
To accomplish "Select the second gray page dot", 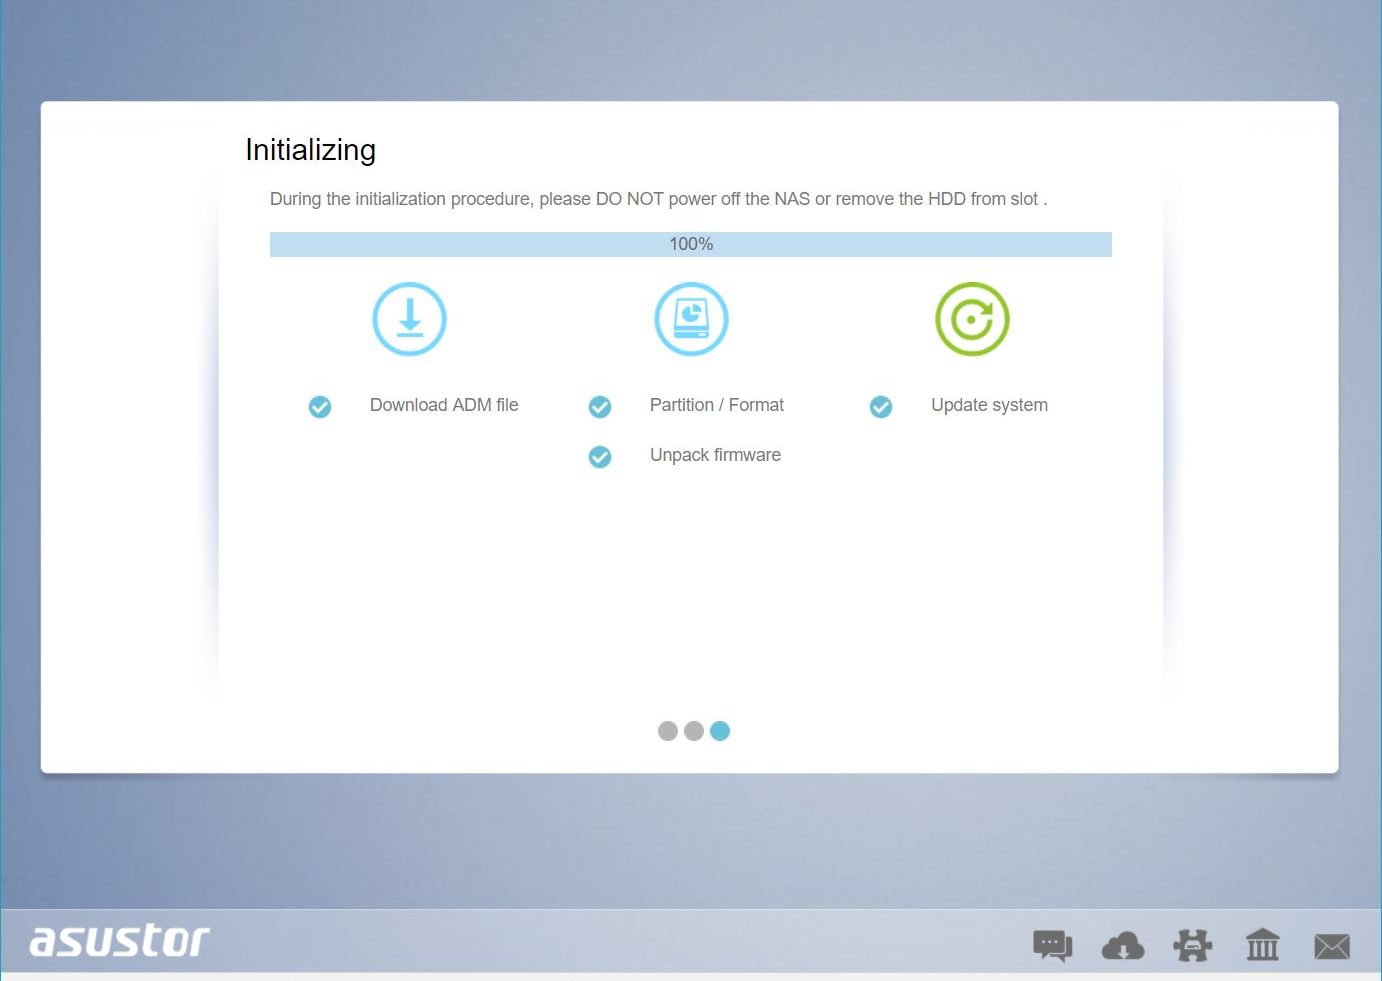I will pyautogui.click(x=694, y=731).
